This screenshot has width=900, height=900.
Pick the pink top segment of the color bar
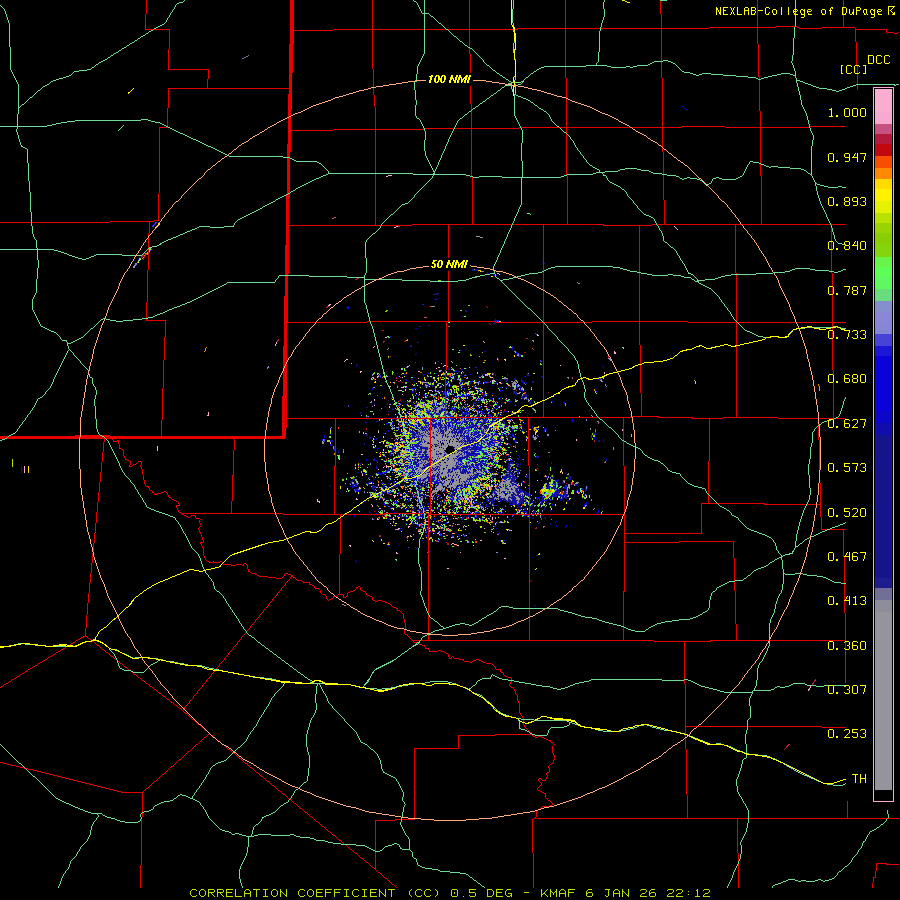[x=883, y=106]
